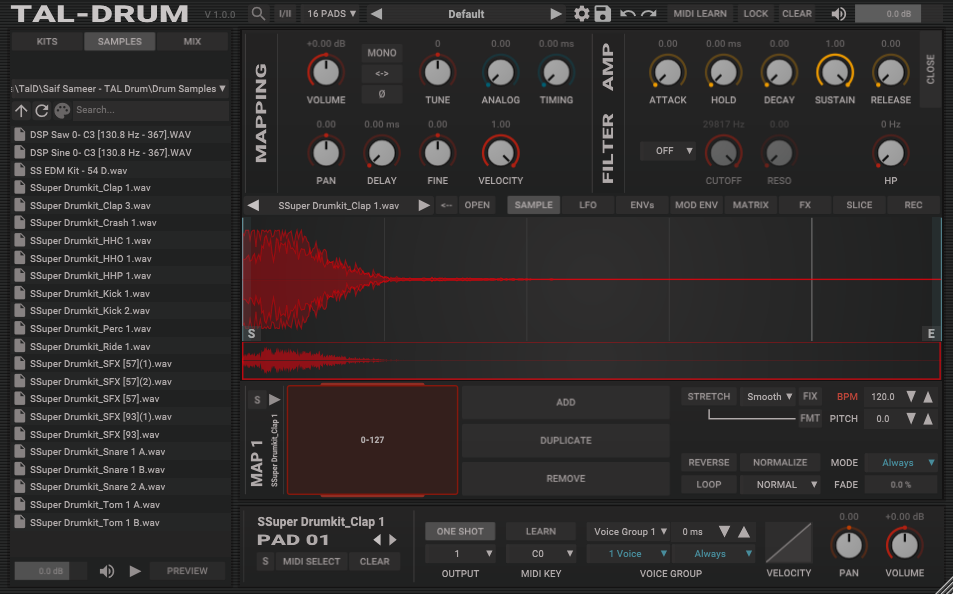Load the next sample right of the Clap 1 filename
This screenshot has height=594, width=953.
[424, 205]
